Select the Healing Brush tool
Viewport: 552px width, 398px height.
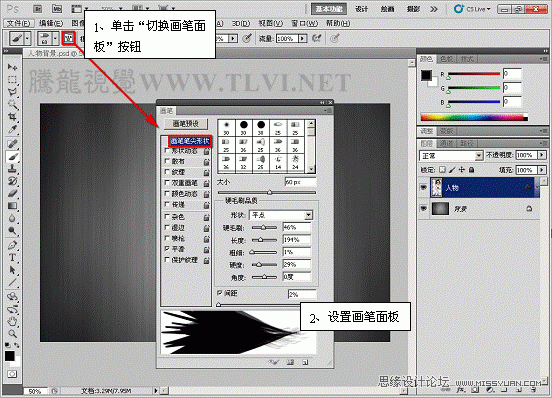[x=12, y=144]
